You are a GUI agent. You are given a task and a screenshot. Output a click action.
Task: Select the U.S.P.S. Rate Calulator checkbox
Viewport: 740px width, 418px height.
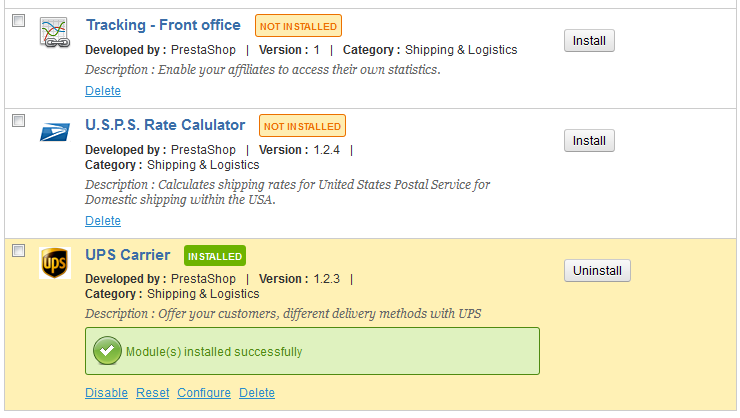[18, 121]
